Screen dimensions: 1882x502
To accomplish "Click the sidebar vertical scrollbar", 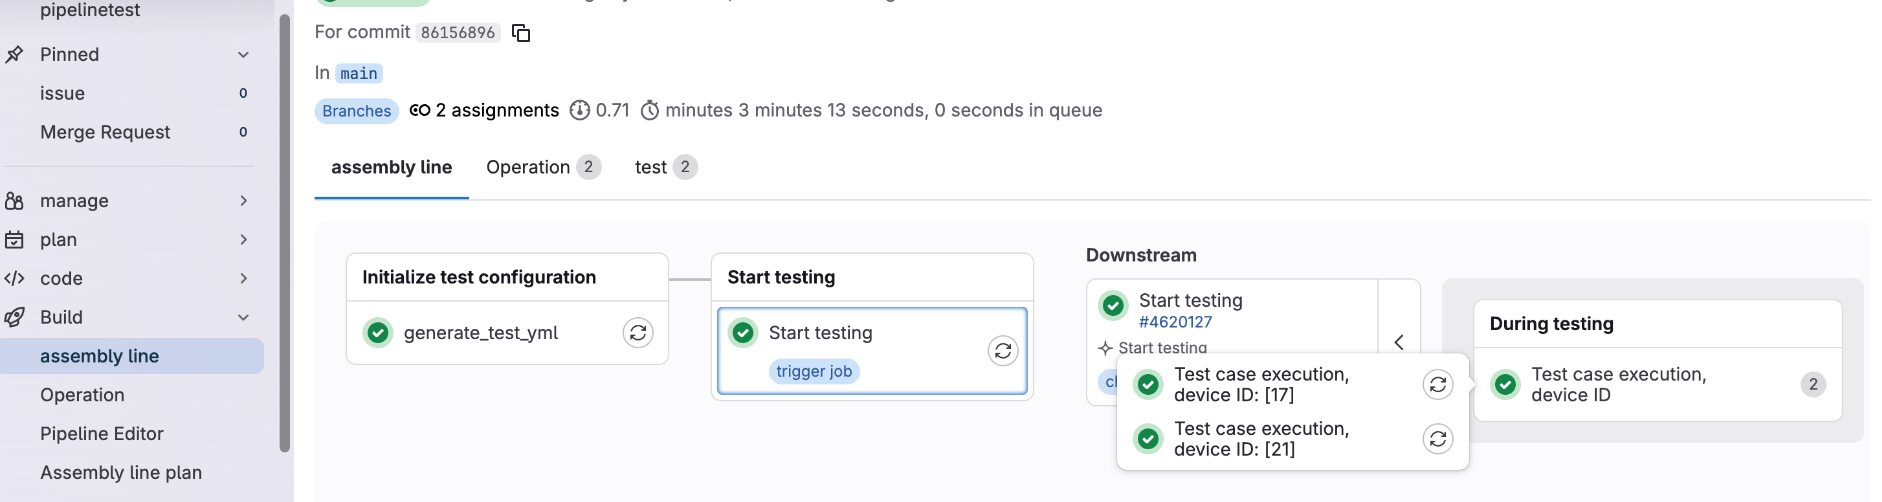I will (x=285, y=230).
